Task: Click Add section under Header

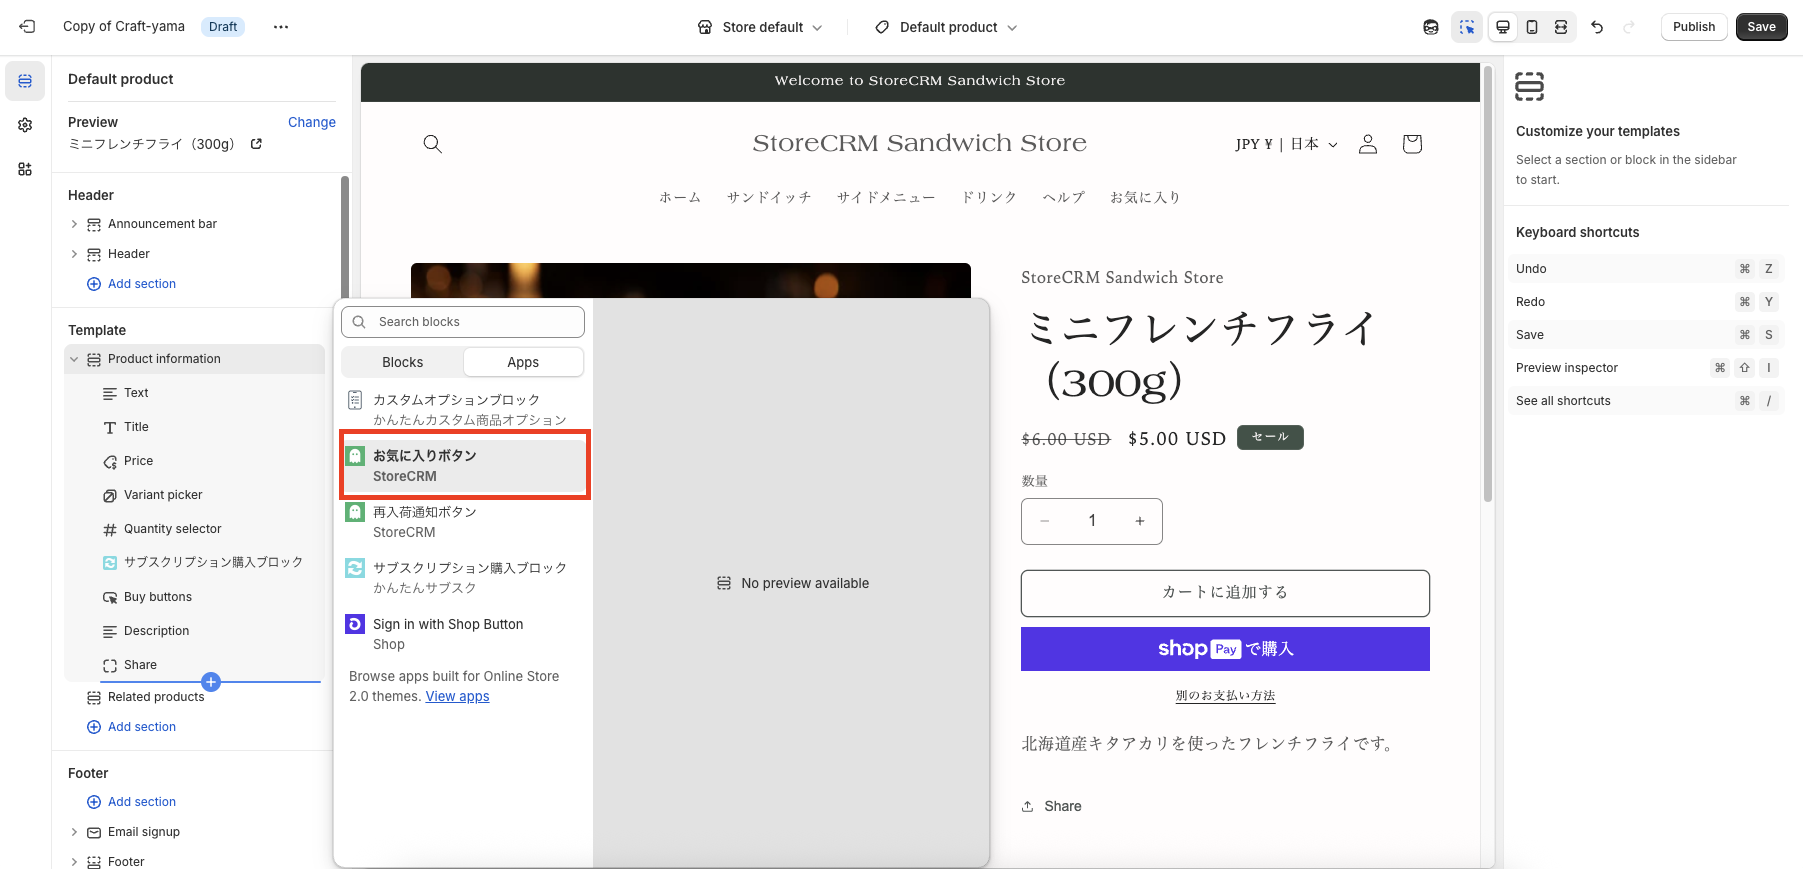Action: click(131, 284)
